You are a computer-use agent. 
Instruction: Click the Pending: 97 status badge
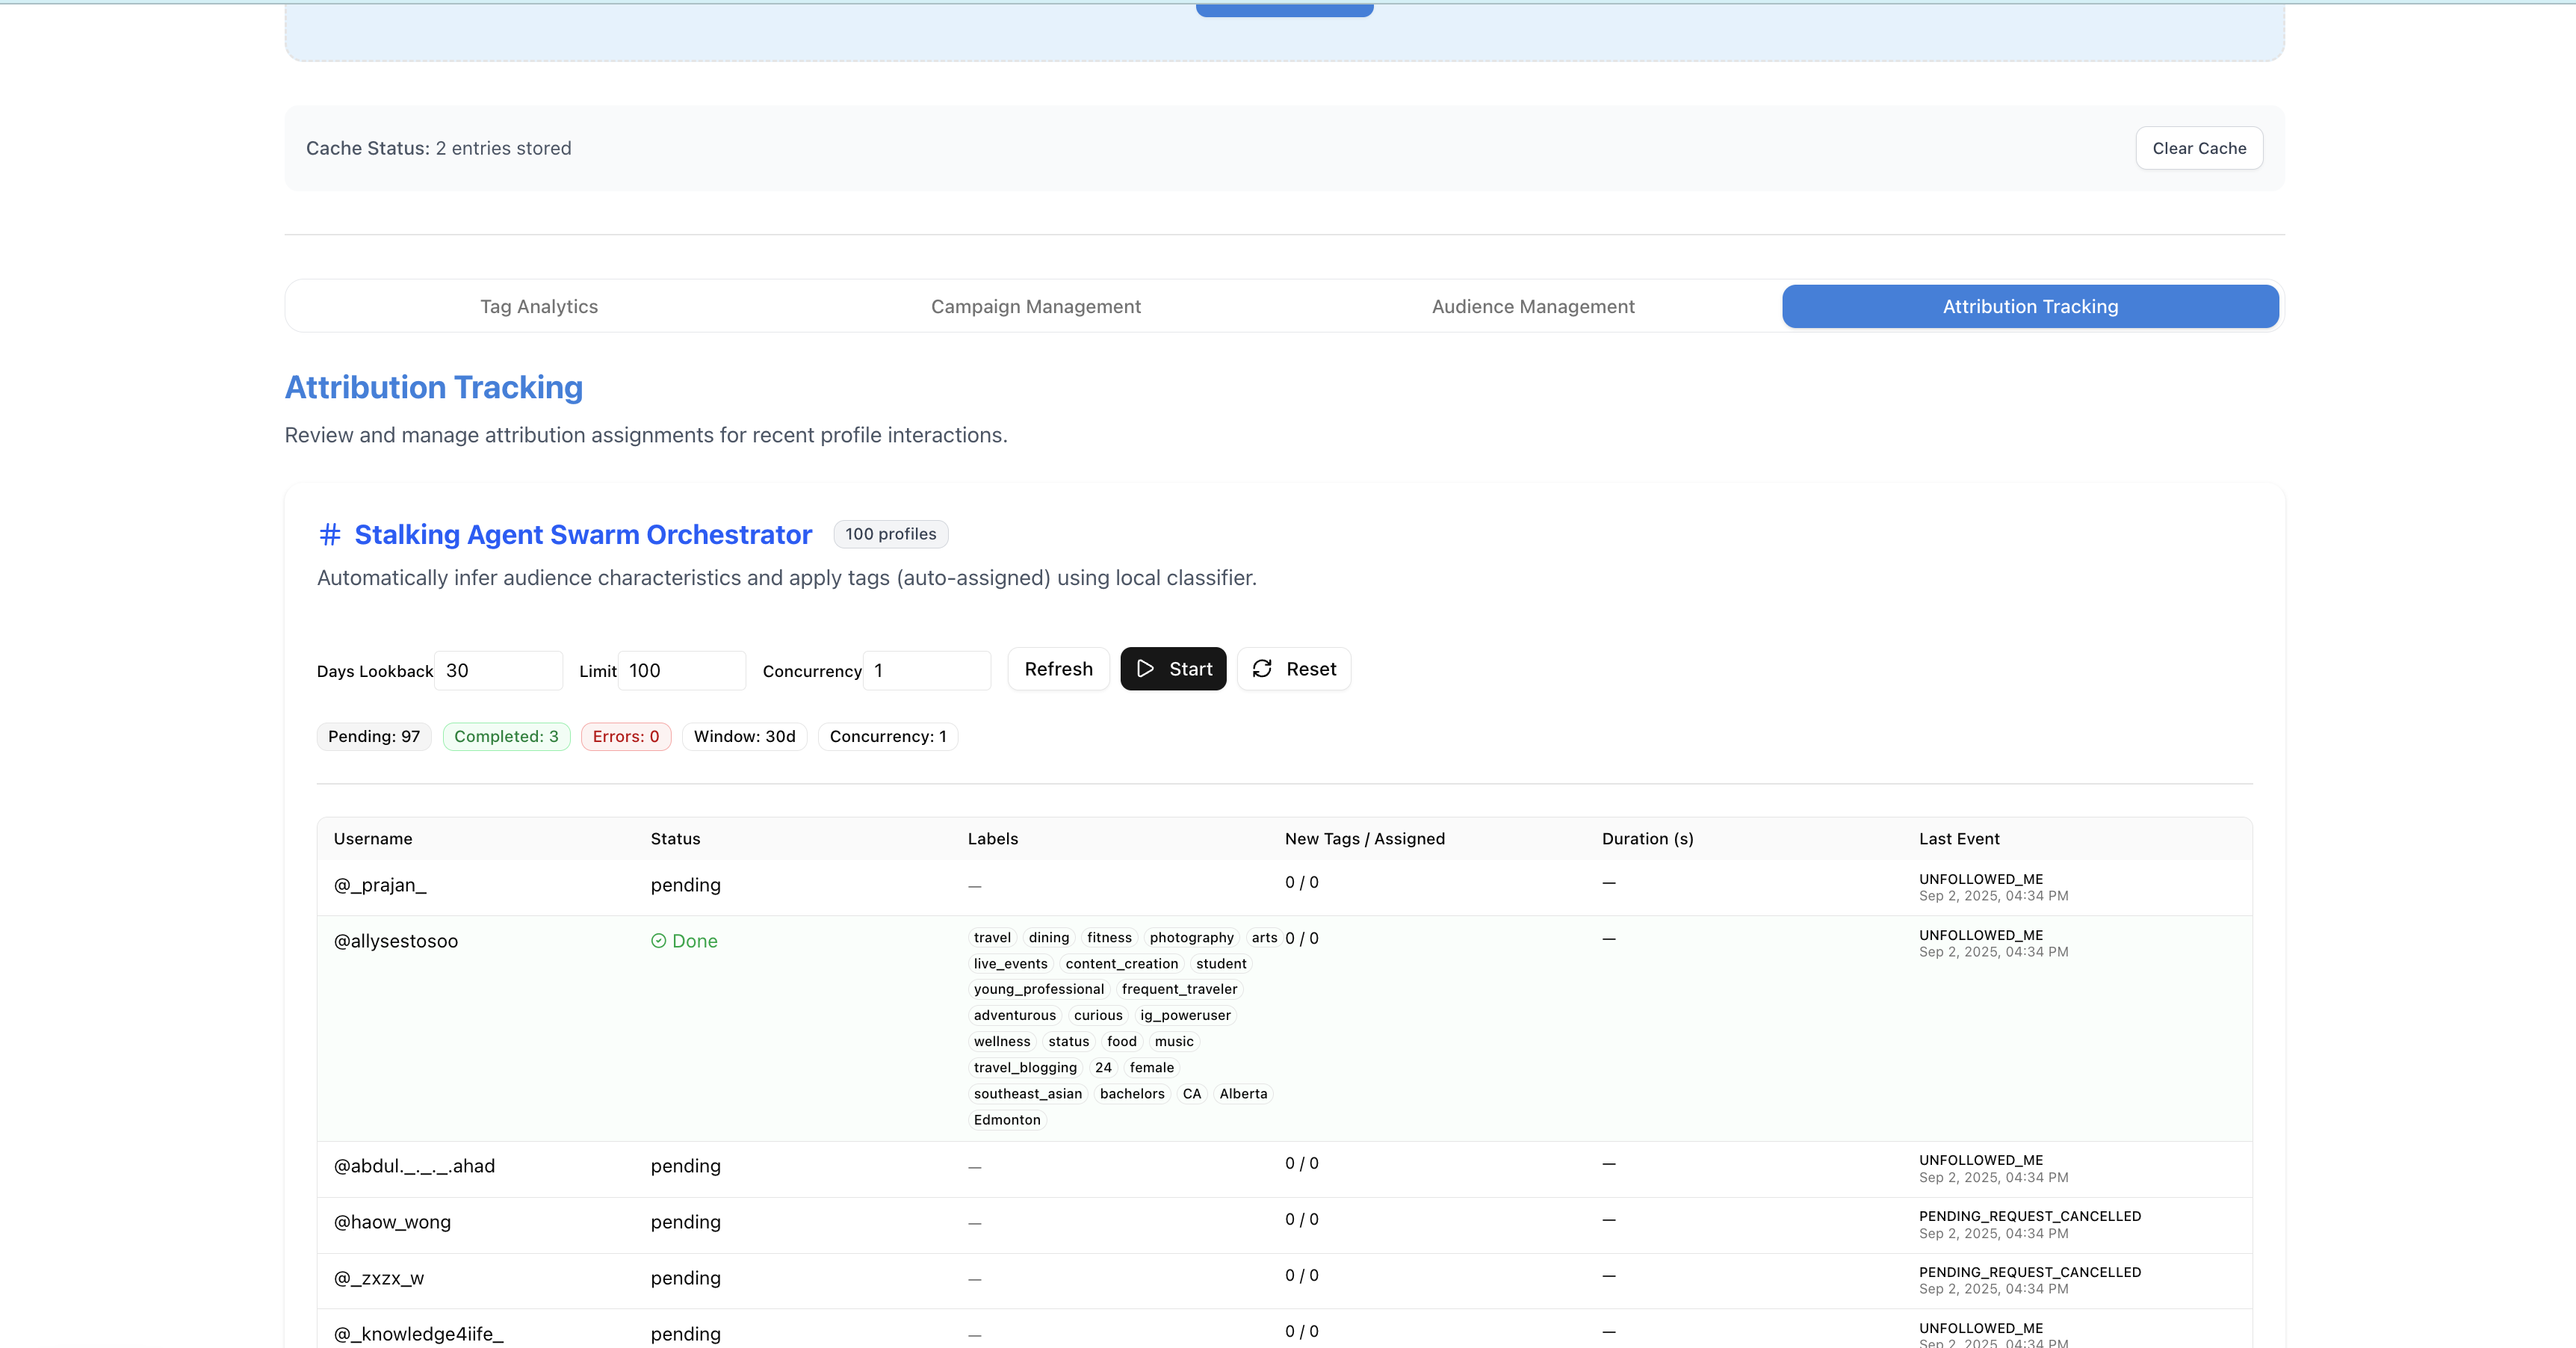[x=373, y=737]
